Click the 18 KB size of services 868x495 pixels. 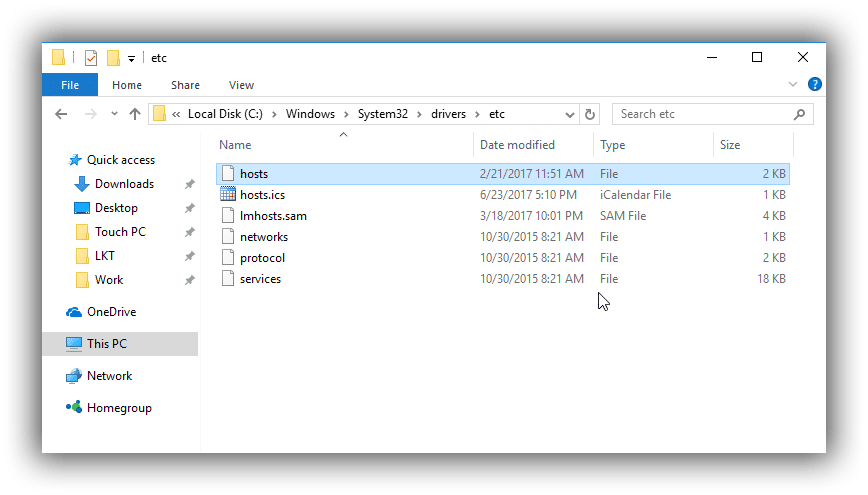(771, 279)
